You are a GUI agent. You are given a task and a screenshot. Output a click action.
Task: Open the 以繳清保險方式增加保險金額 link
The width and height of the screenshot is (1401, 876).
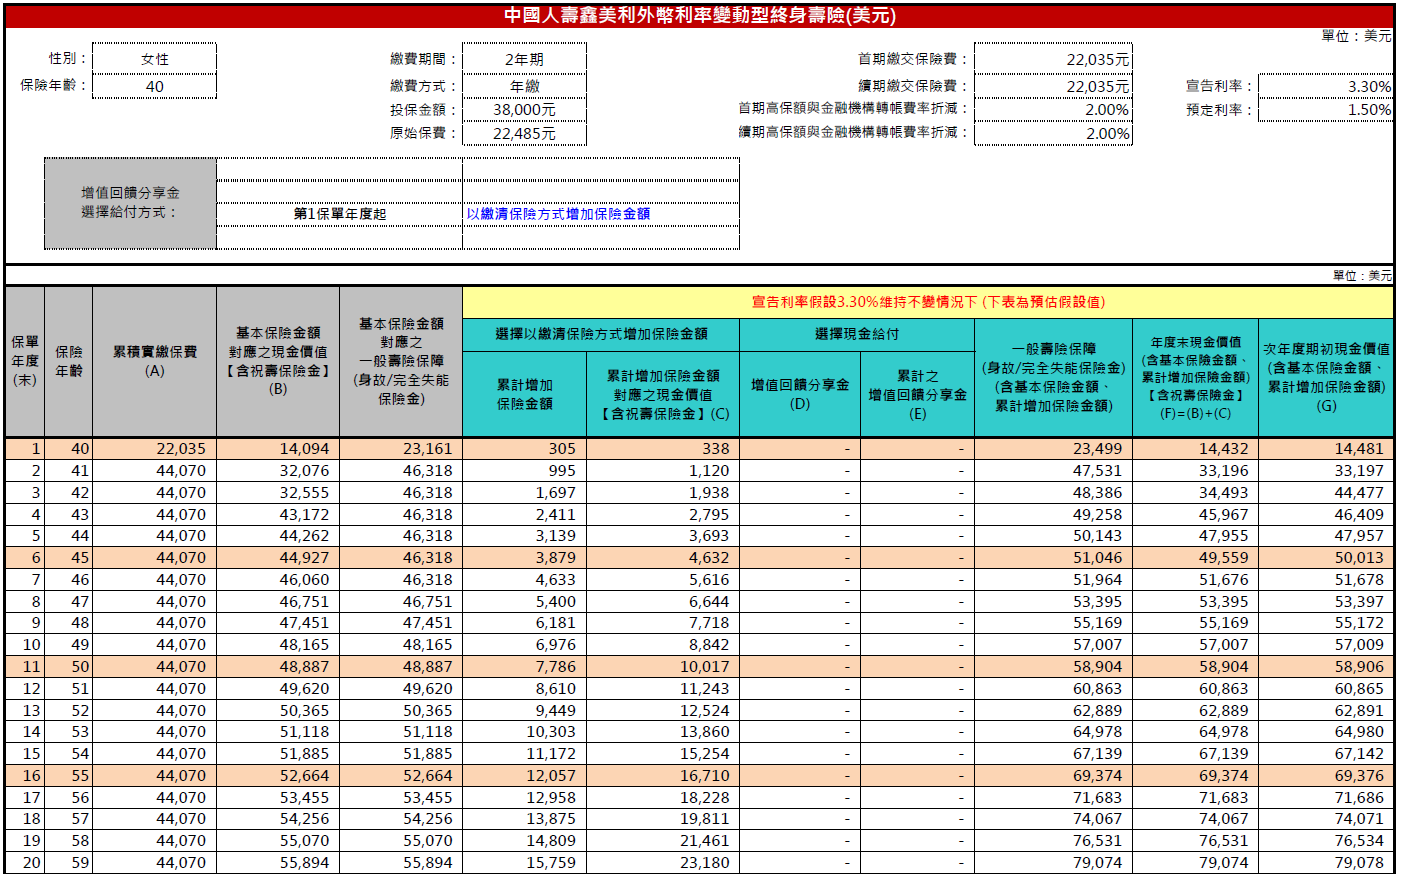pyautogui.click(x=558, y=213)
